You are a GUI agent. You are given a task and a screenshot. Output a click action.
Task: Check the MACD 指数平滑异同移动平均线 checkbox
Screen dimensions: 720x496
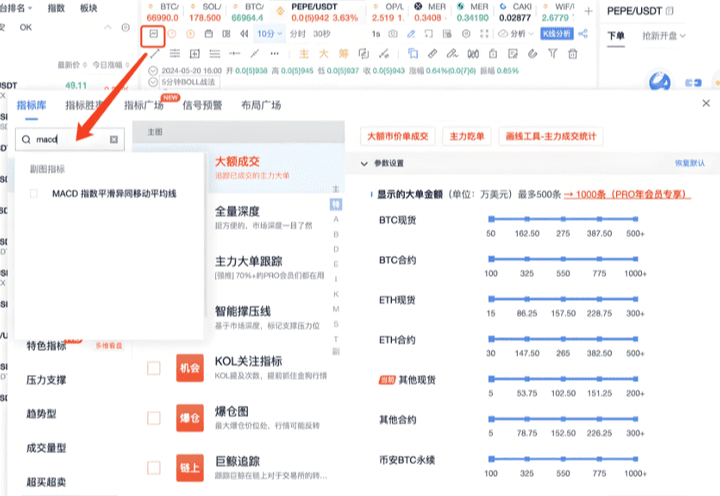[x=34, y=193]
